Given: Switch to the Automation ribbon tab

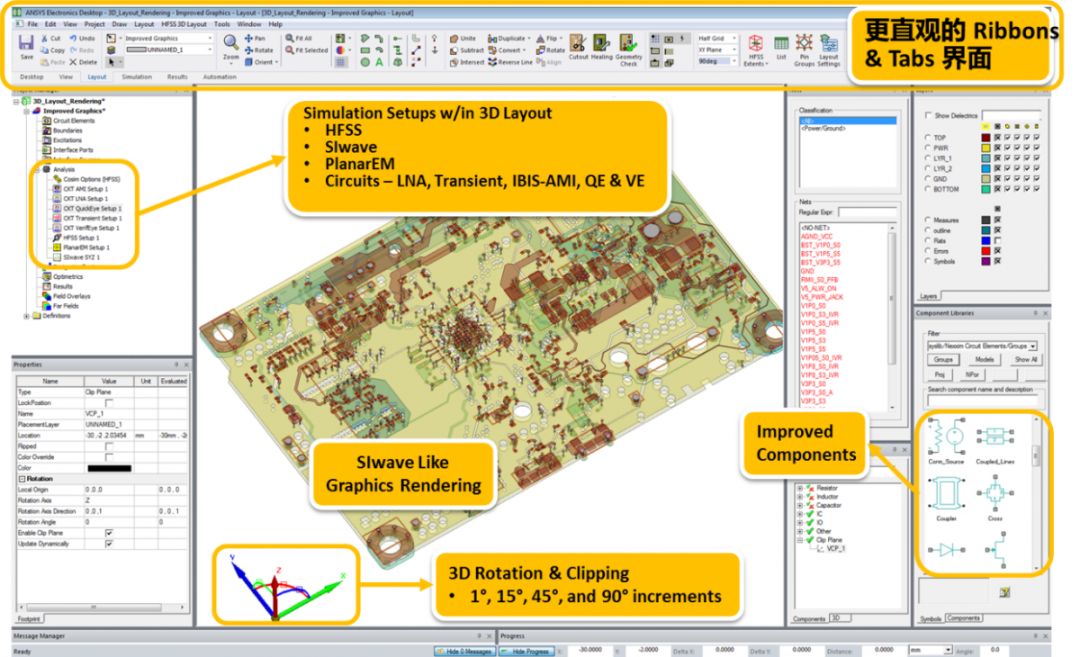Looking at the screenshot, I should pyautogui.click(x=220, y=77).
